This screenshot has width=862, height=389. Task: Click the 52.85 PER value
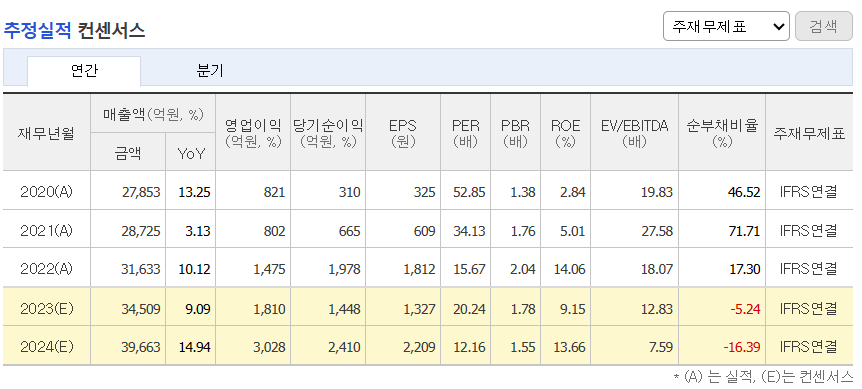pyautogui.click(x=469, y=192)
